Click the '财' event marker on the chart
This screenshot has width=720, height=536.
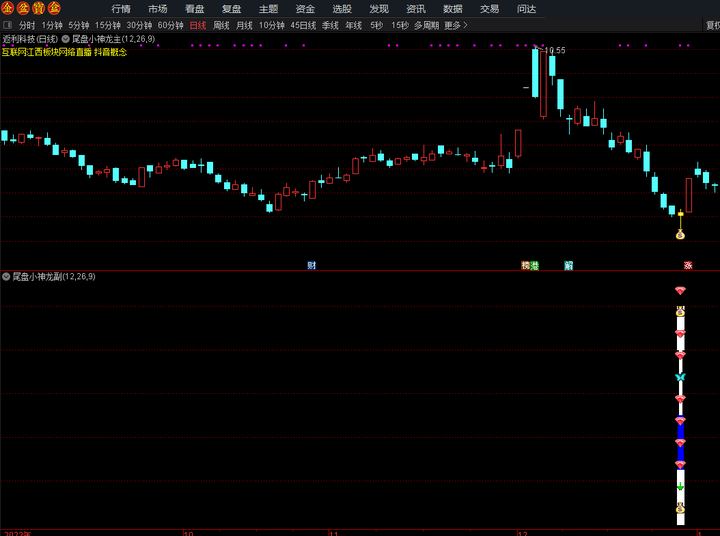pyautogui.click(x=312, y=265)
